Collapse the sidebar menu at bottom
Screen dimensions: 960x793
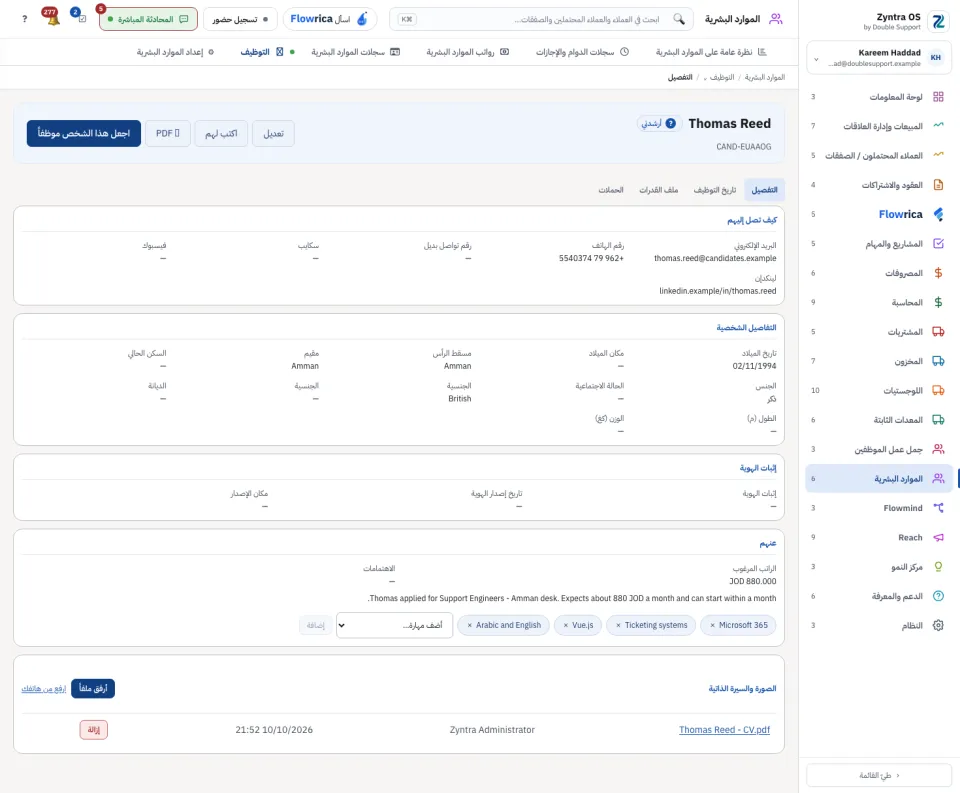(879, 775)
